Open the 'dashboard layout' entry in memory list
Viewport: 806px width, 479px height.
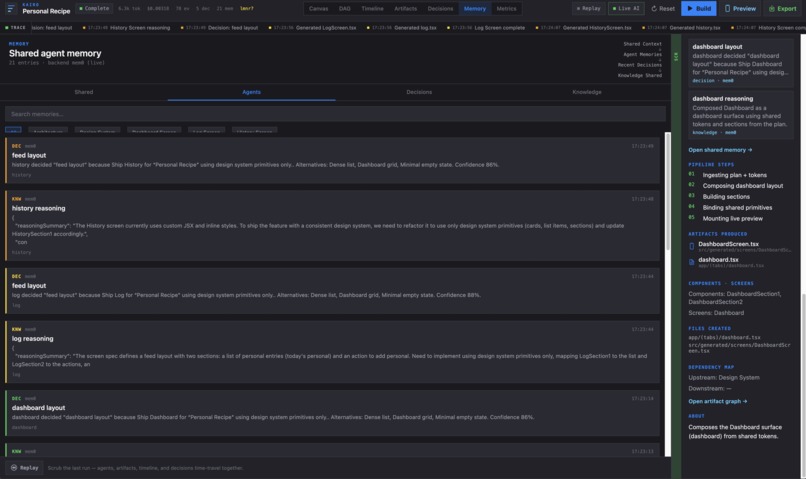click(333, 413)
